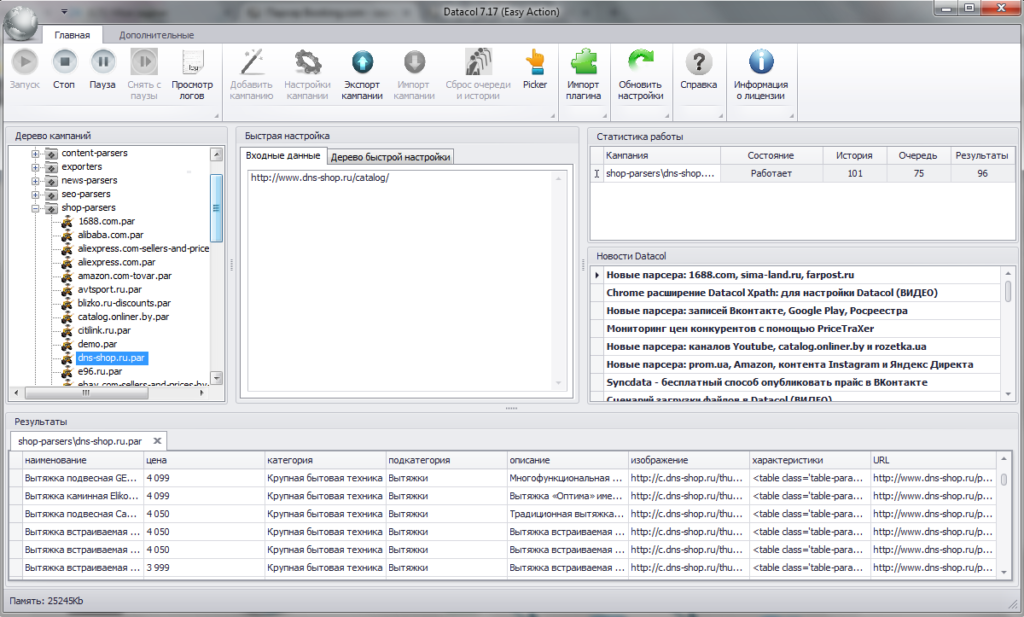Viewport: 1024px width, 617px height.
Task: Select 1688.com.par campaign
Action: point(106,221)
